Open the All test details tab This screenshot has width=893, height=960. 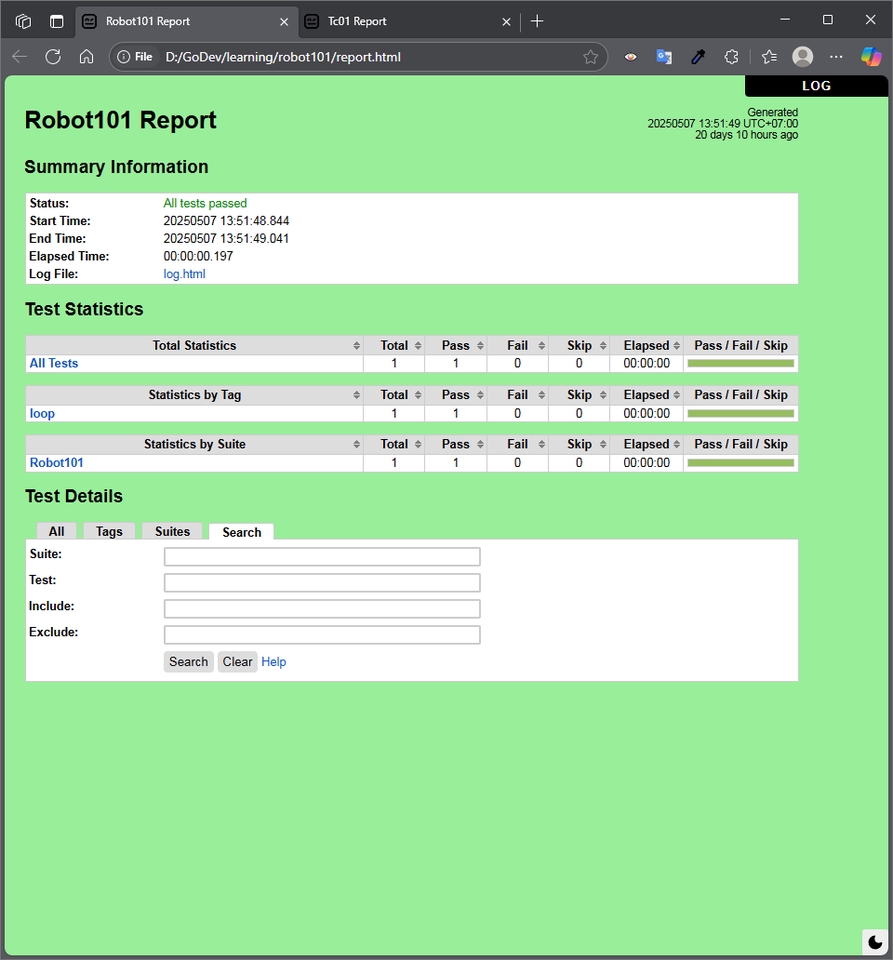56,531
